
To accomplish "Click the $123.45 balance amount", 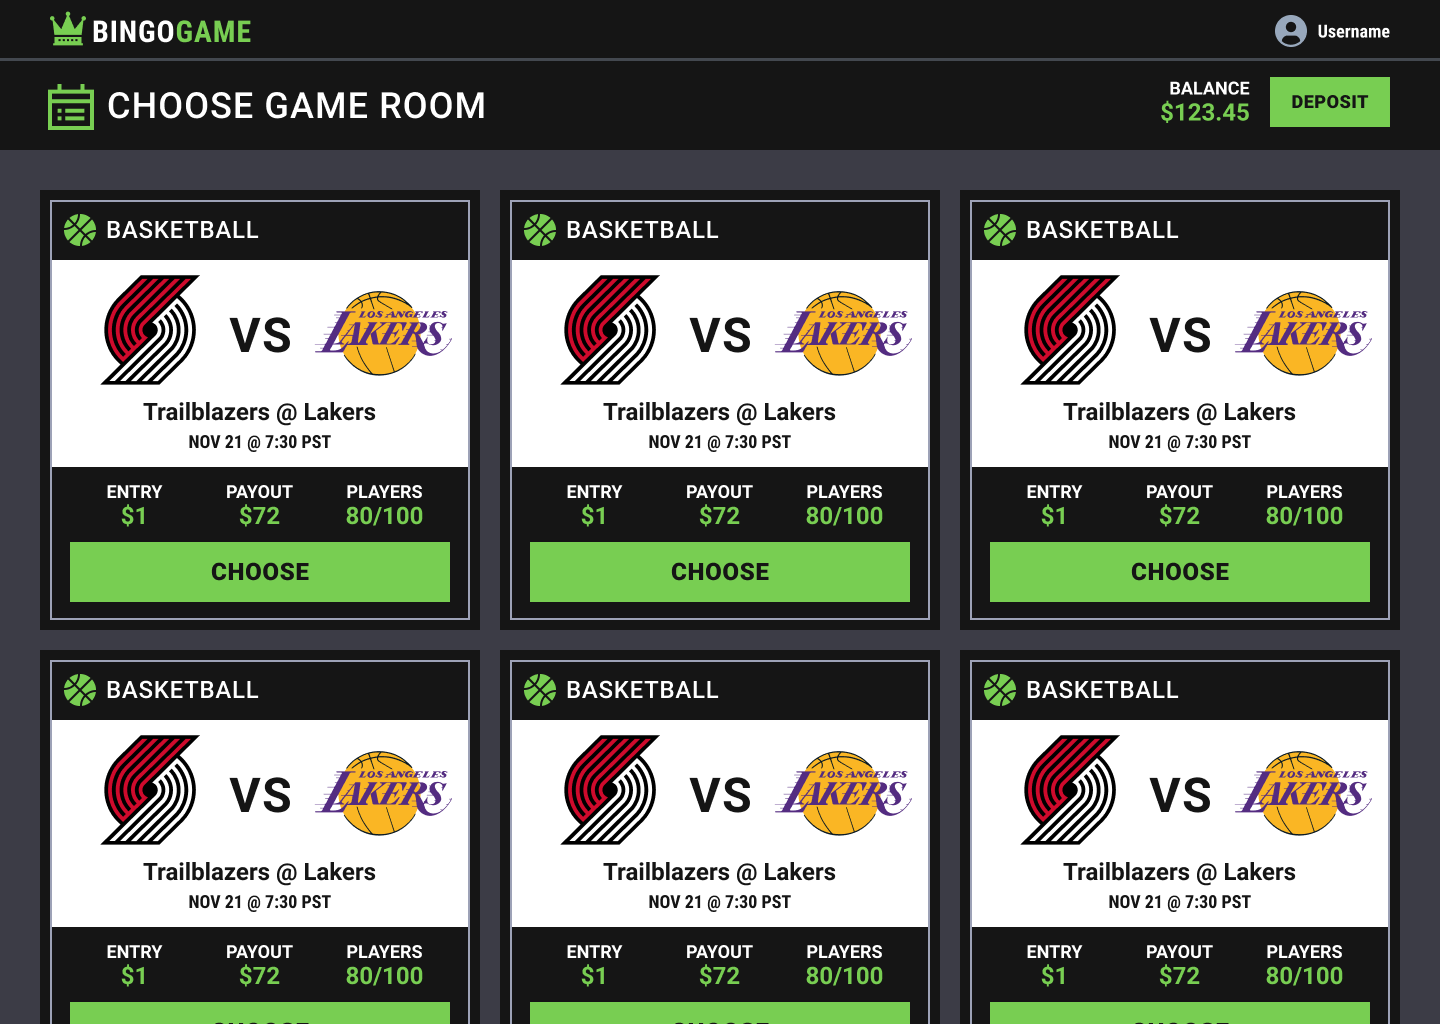I will click(x=1204, y=113).
